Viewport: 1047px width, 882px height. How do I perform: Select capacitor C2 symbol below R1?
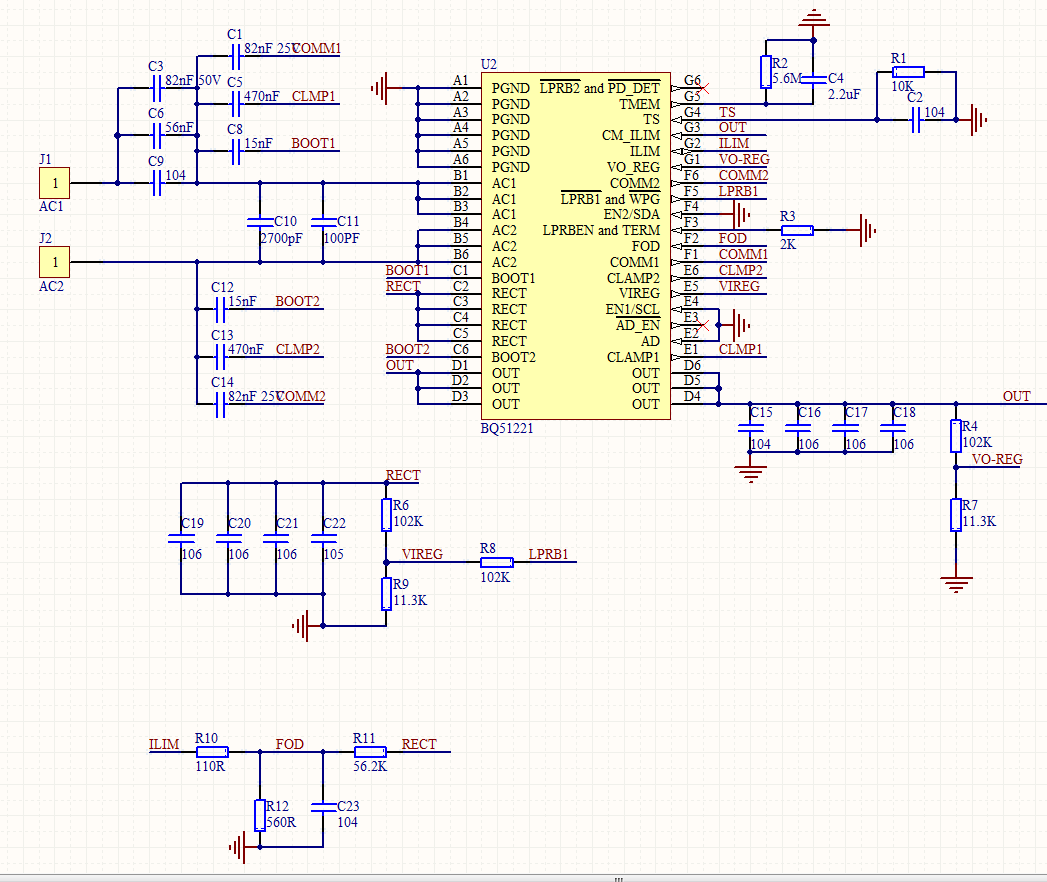916,120
